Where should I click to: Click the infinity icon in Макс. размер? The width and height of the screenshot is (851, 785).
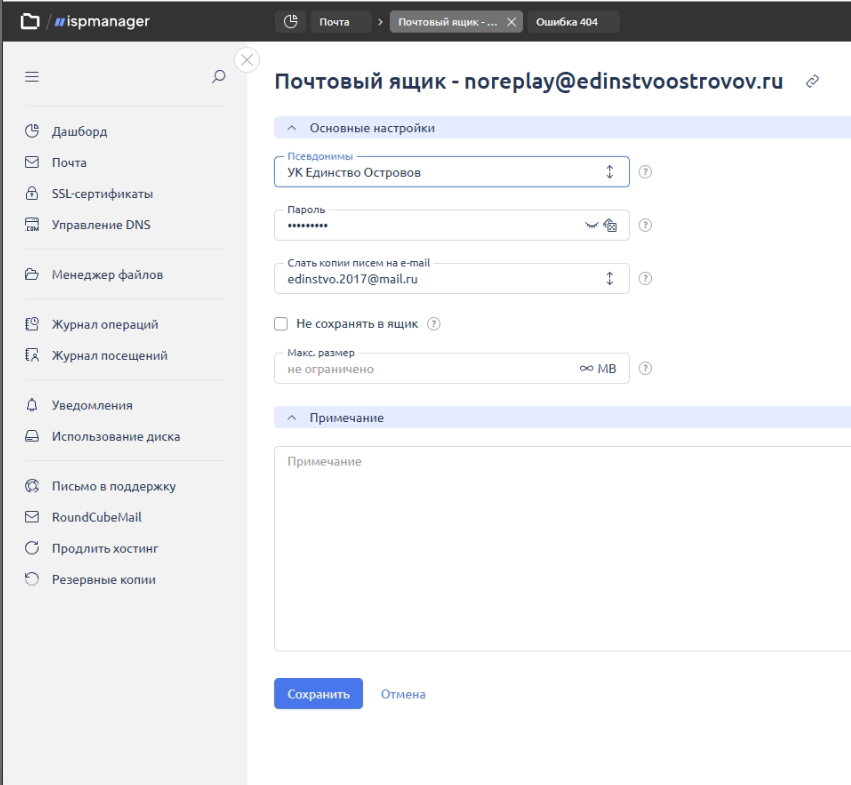pyautogui.click(x=586, y=369)
